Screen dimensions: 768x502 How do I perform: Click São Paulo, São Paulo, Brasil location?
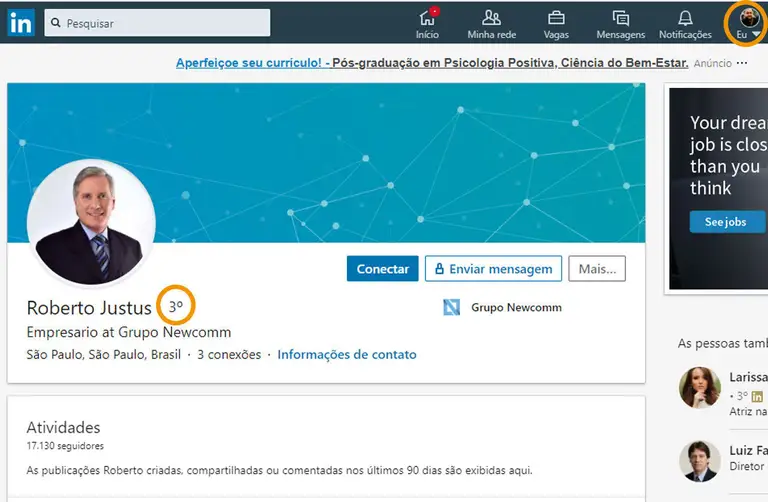click(x=104, y=354)
